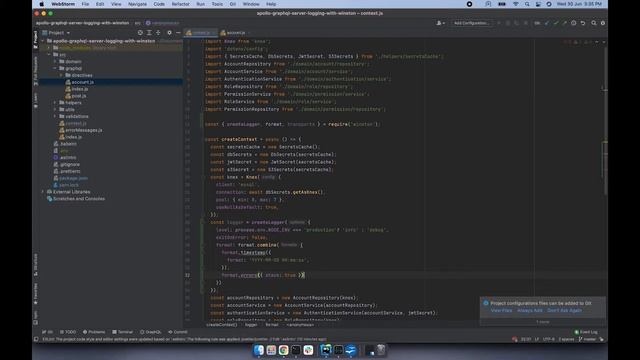Click the Git push arrow icon

tap(565, 23)
